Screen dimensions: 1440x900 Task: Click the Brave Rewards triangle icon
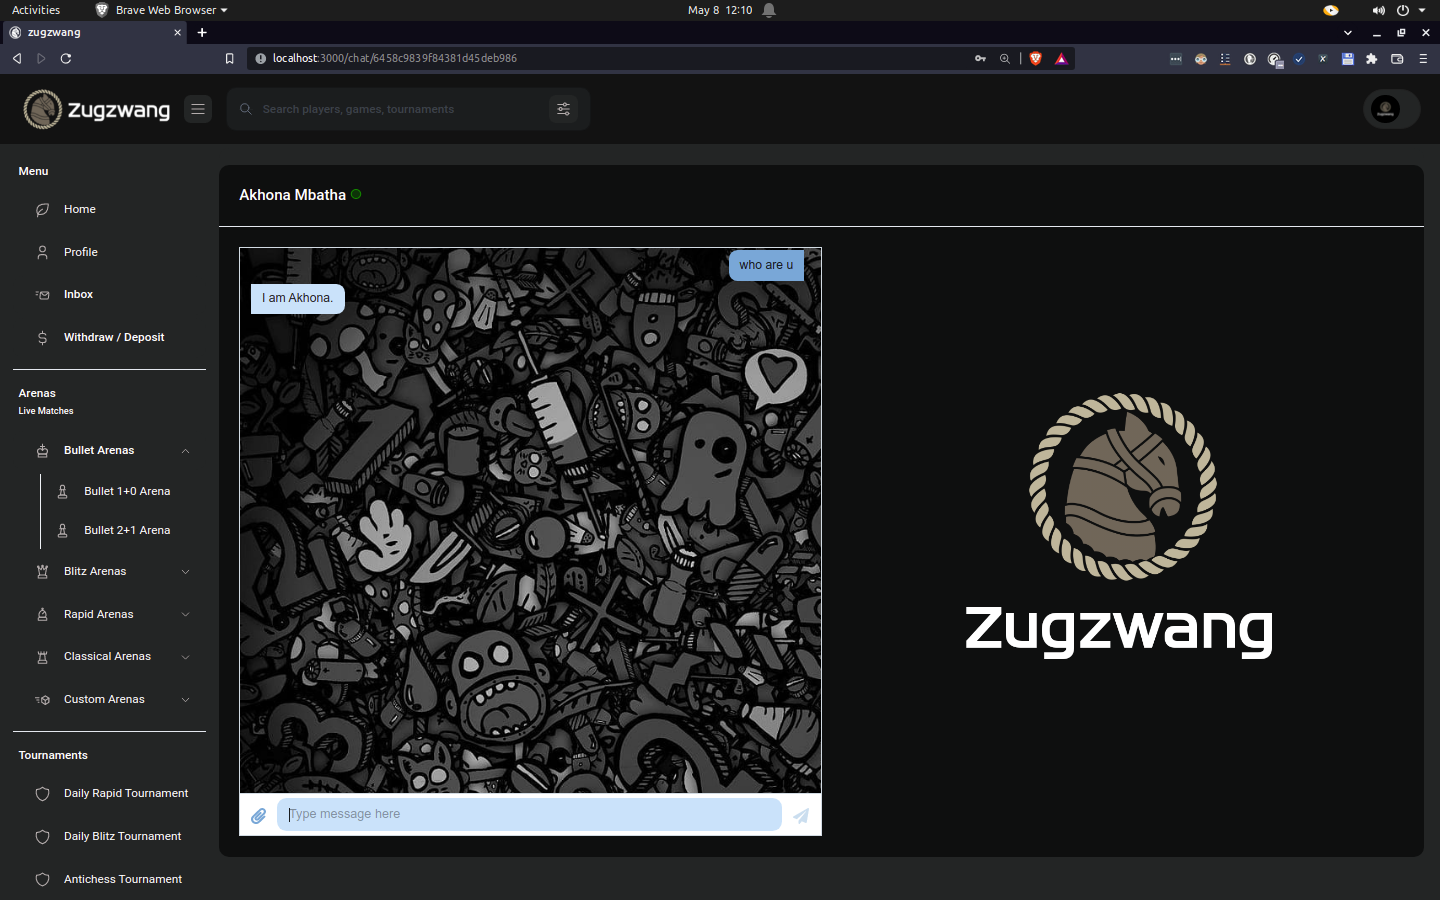[x=1061, y=58]
